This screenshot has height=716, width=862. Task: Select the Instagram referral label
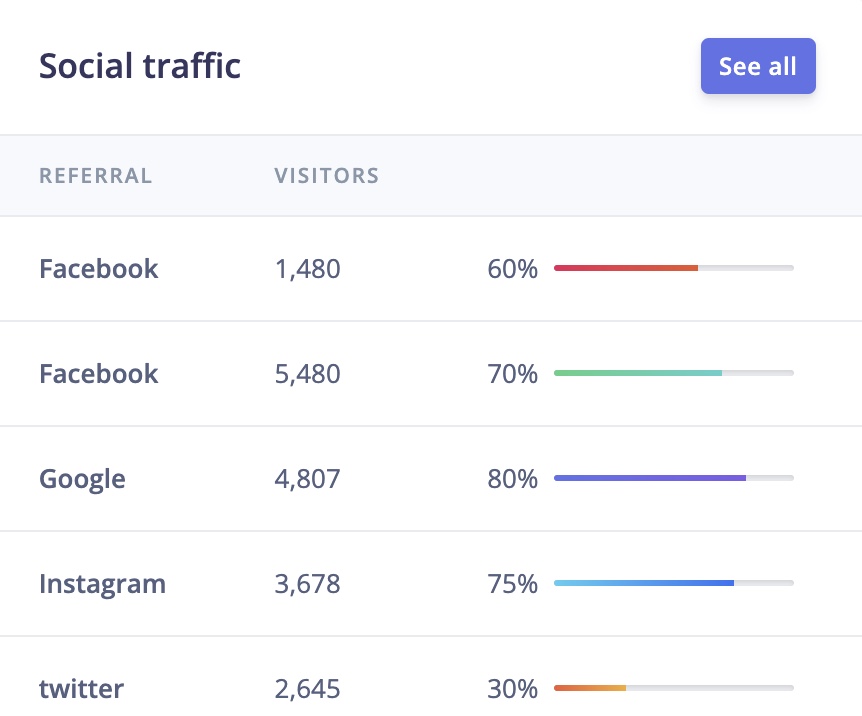point(102,584)
